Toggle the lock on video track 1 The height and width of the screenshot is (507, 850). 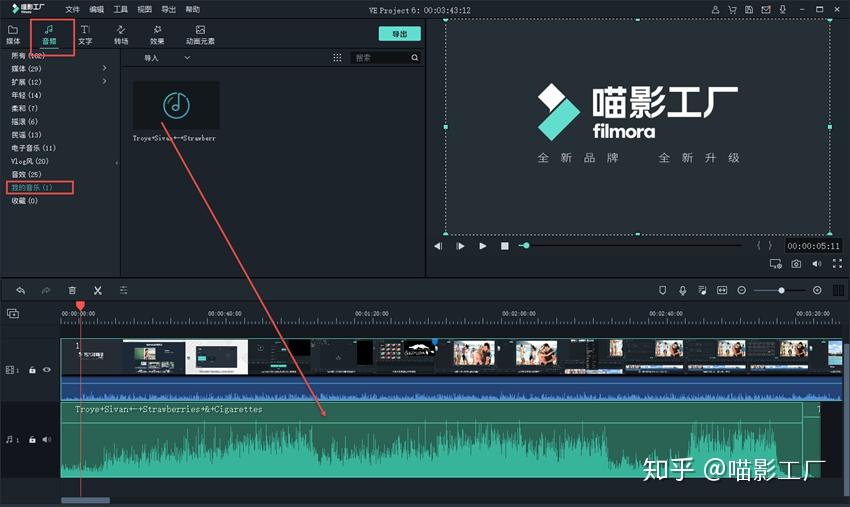33,370
